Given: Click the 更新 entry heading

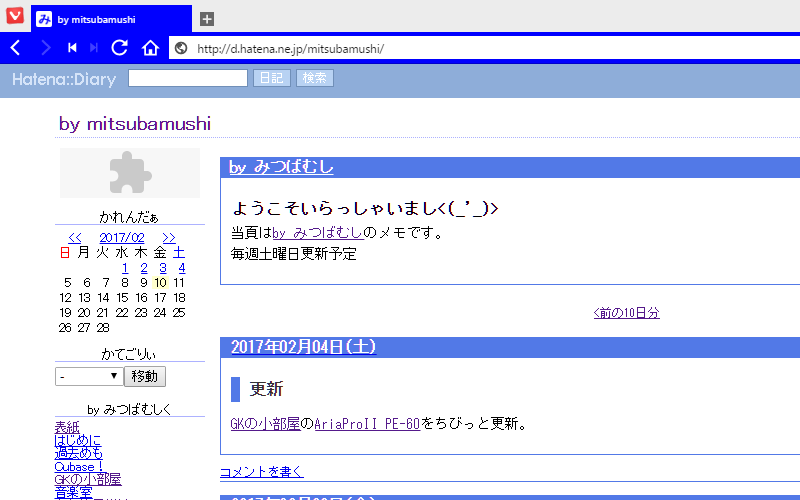Looking at the screenshot, I should [266, 389].
